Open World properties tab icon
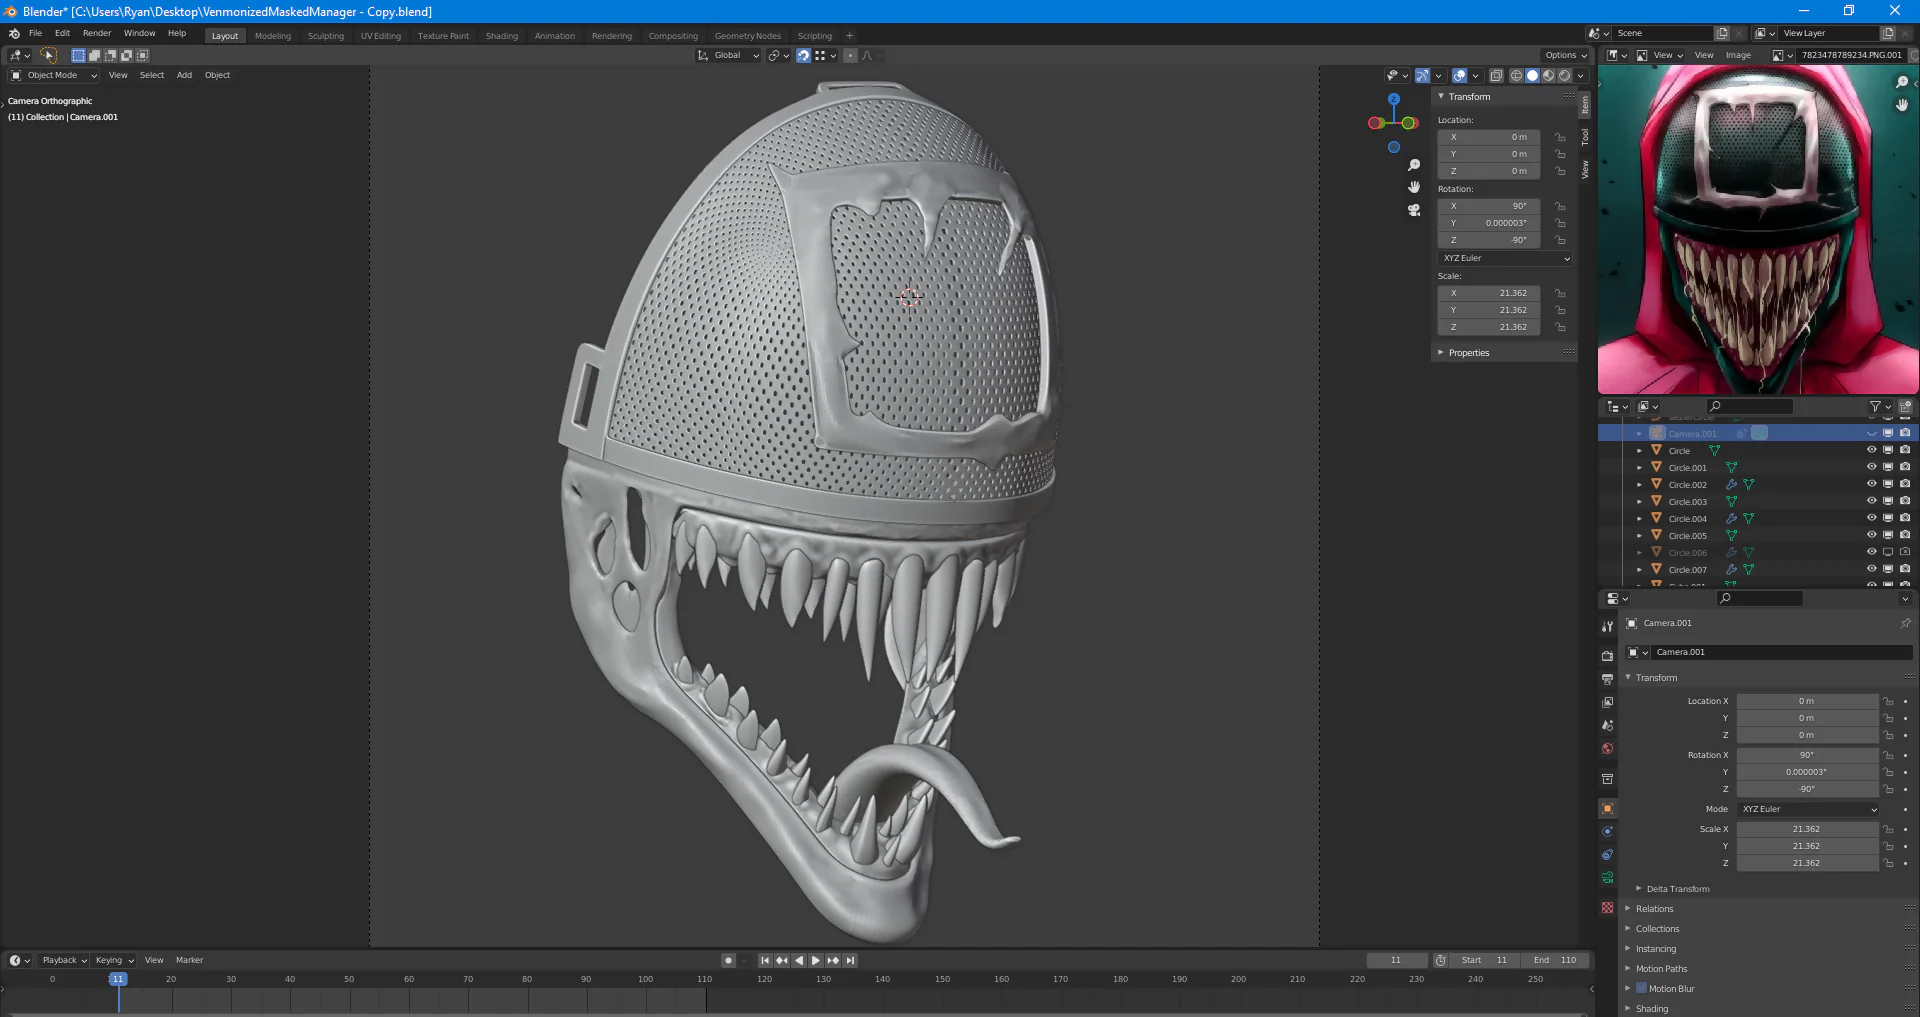Screen dimensions: 1920x1017 pyautogui.click(x=1607, y=749)
